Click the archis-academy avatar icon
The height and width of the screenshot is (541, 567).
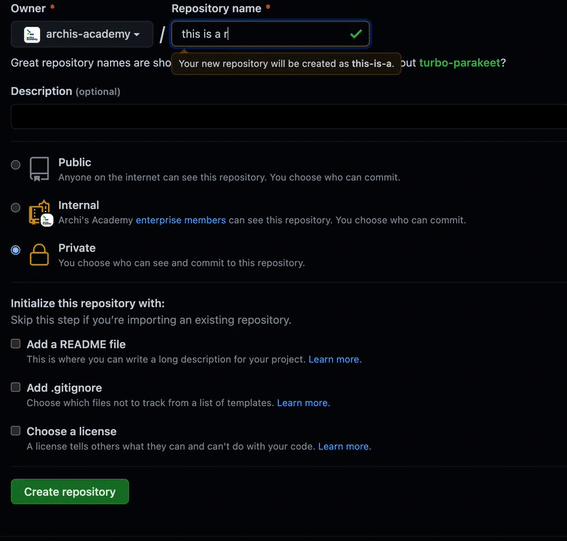(32, 35)
